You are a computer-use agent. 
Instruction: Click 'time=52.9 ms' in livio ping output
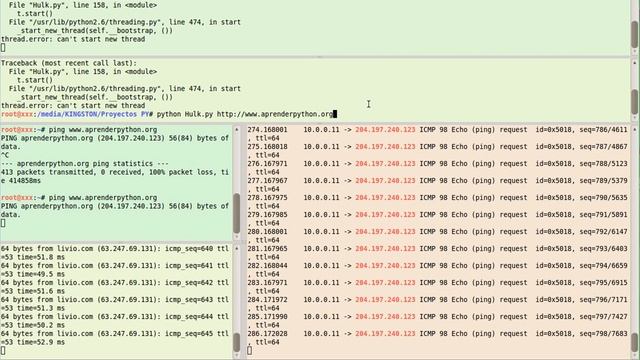tap(39, 342)
